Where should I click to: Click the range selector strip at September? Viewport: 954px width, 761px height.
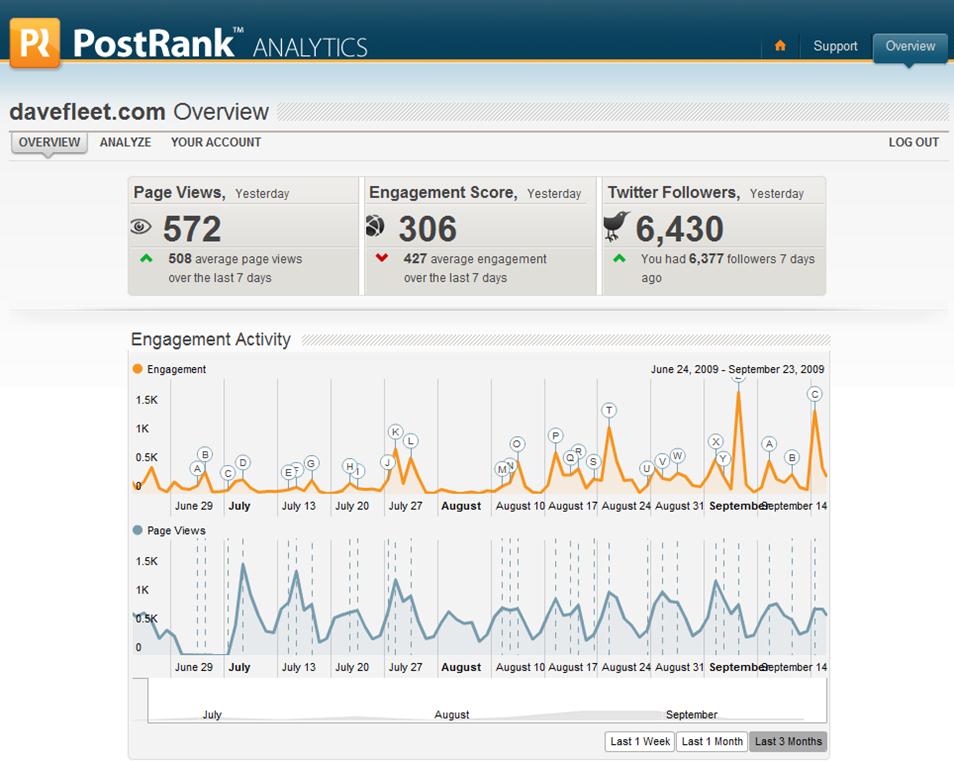tap(692, 714)
